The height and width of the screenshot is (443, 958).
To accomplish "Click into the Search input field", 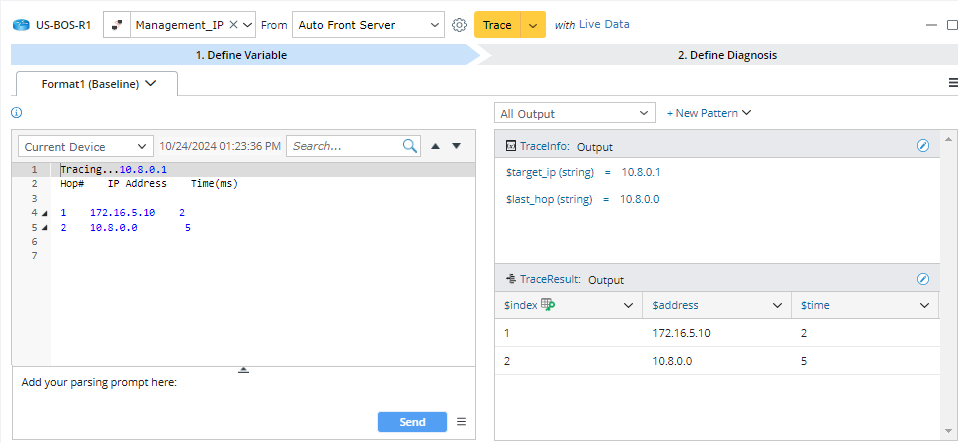I will [x=345, y=146].
